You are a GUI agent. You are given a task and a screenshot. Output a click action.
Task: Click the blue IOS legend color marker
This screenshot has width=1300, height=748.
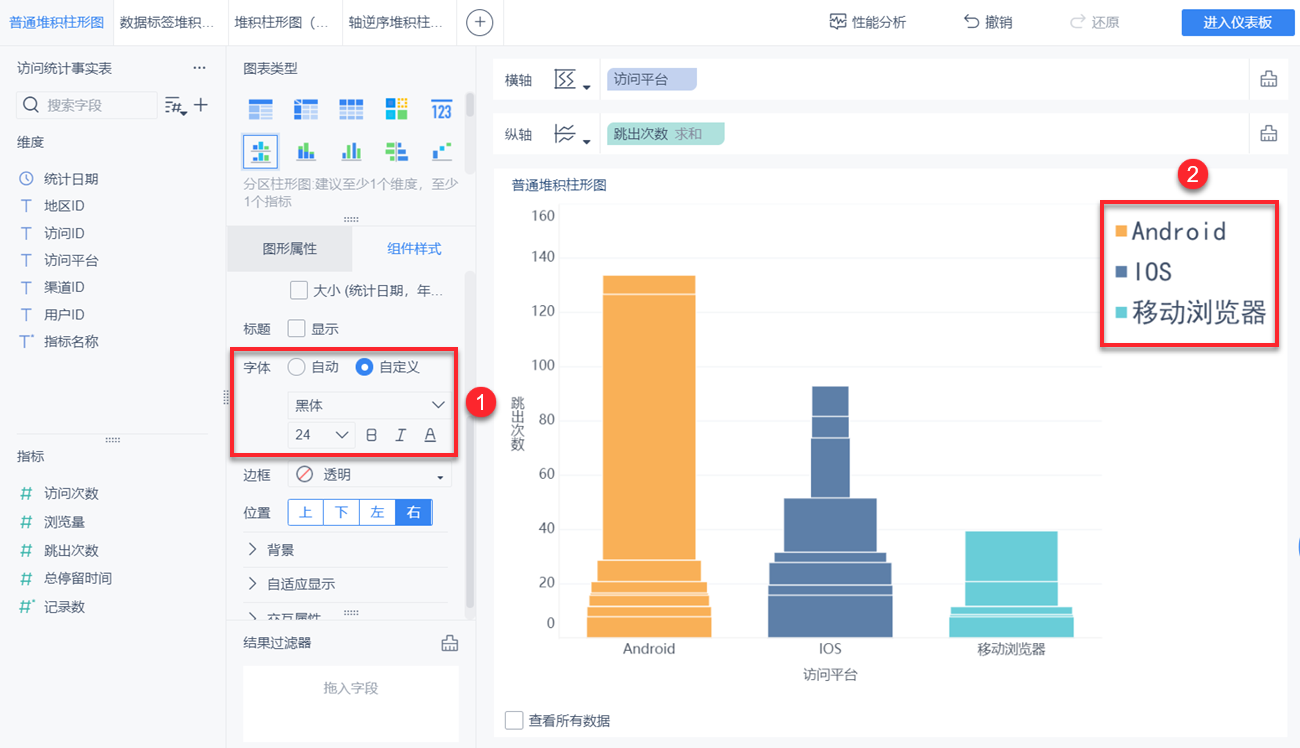click(1121, 272)
